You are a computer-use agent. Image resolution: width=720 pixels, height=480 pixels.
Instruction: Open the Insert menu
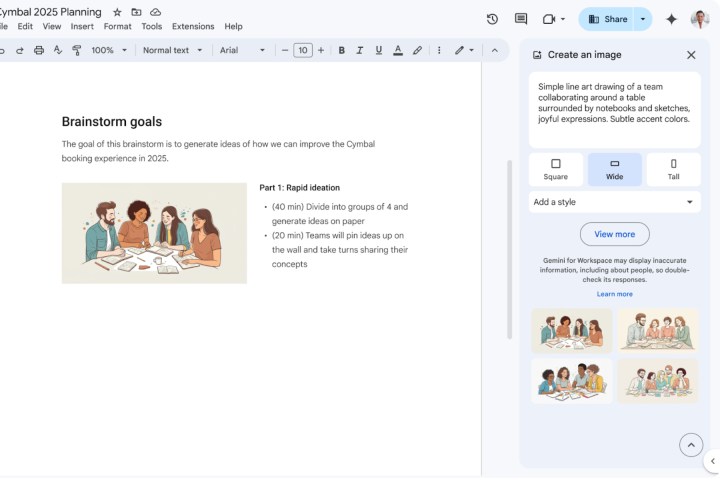click(82, 27)
